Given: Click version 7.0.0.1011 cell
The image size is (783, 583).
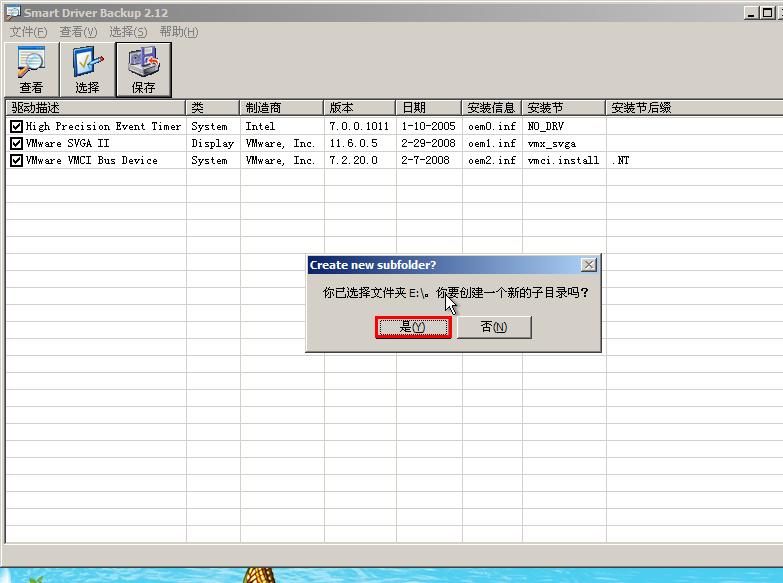Looking at the screenshot, I should tap(359, 127).
